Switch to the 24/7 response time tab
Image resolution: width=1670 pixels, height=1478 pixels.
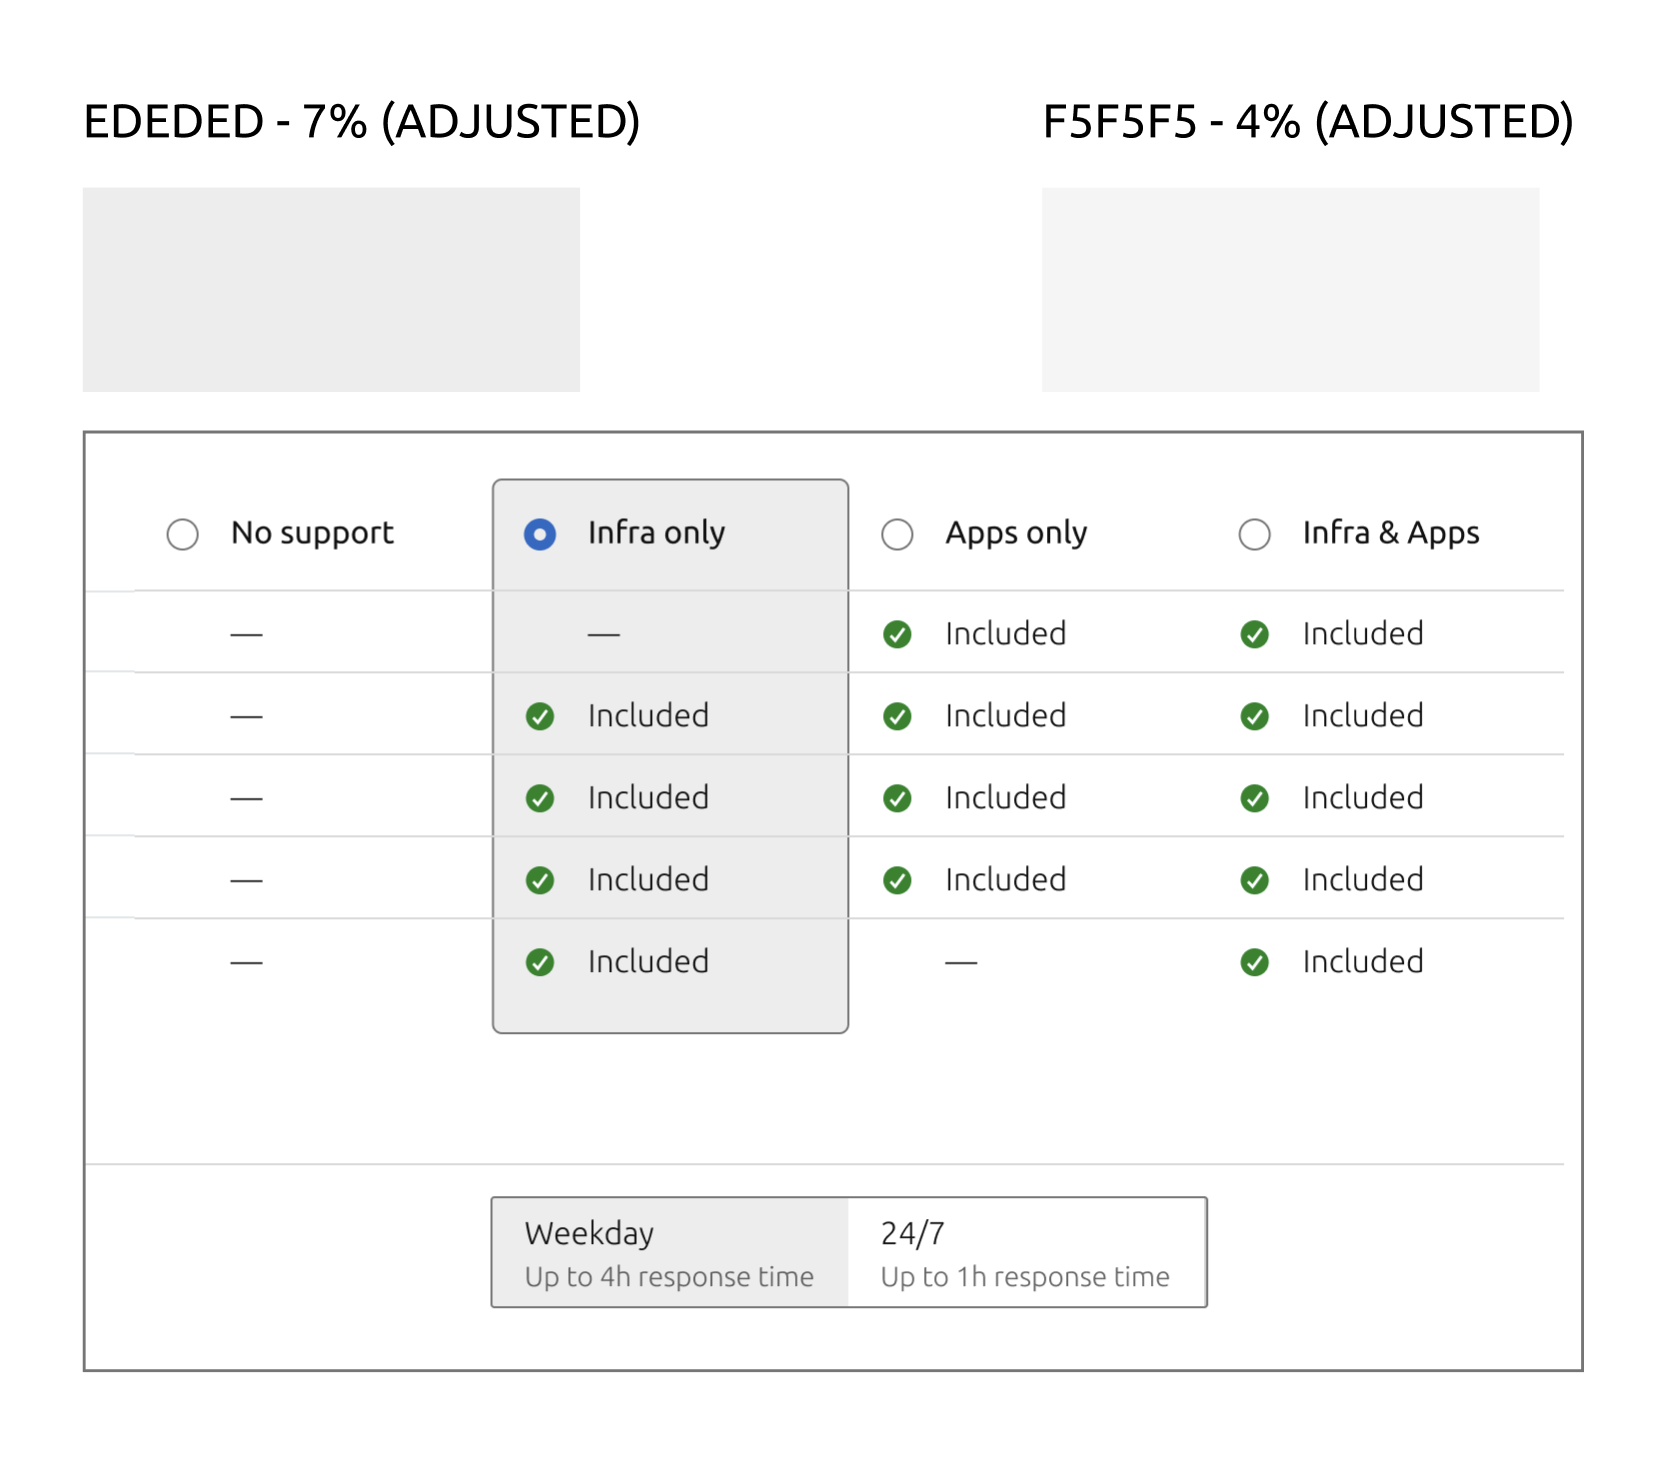coord(1027,1252)
